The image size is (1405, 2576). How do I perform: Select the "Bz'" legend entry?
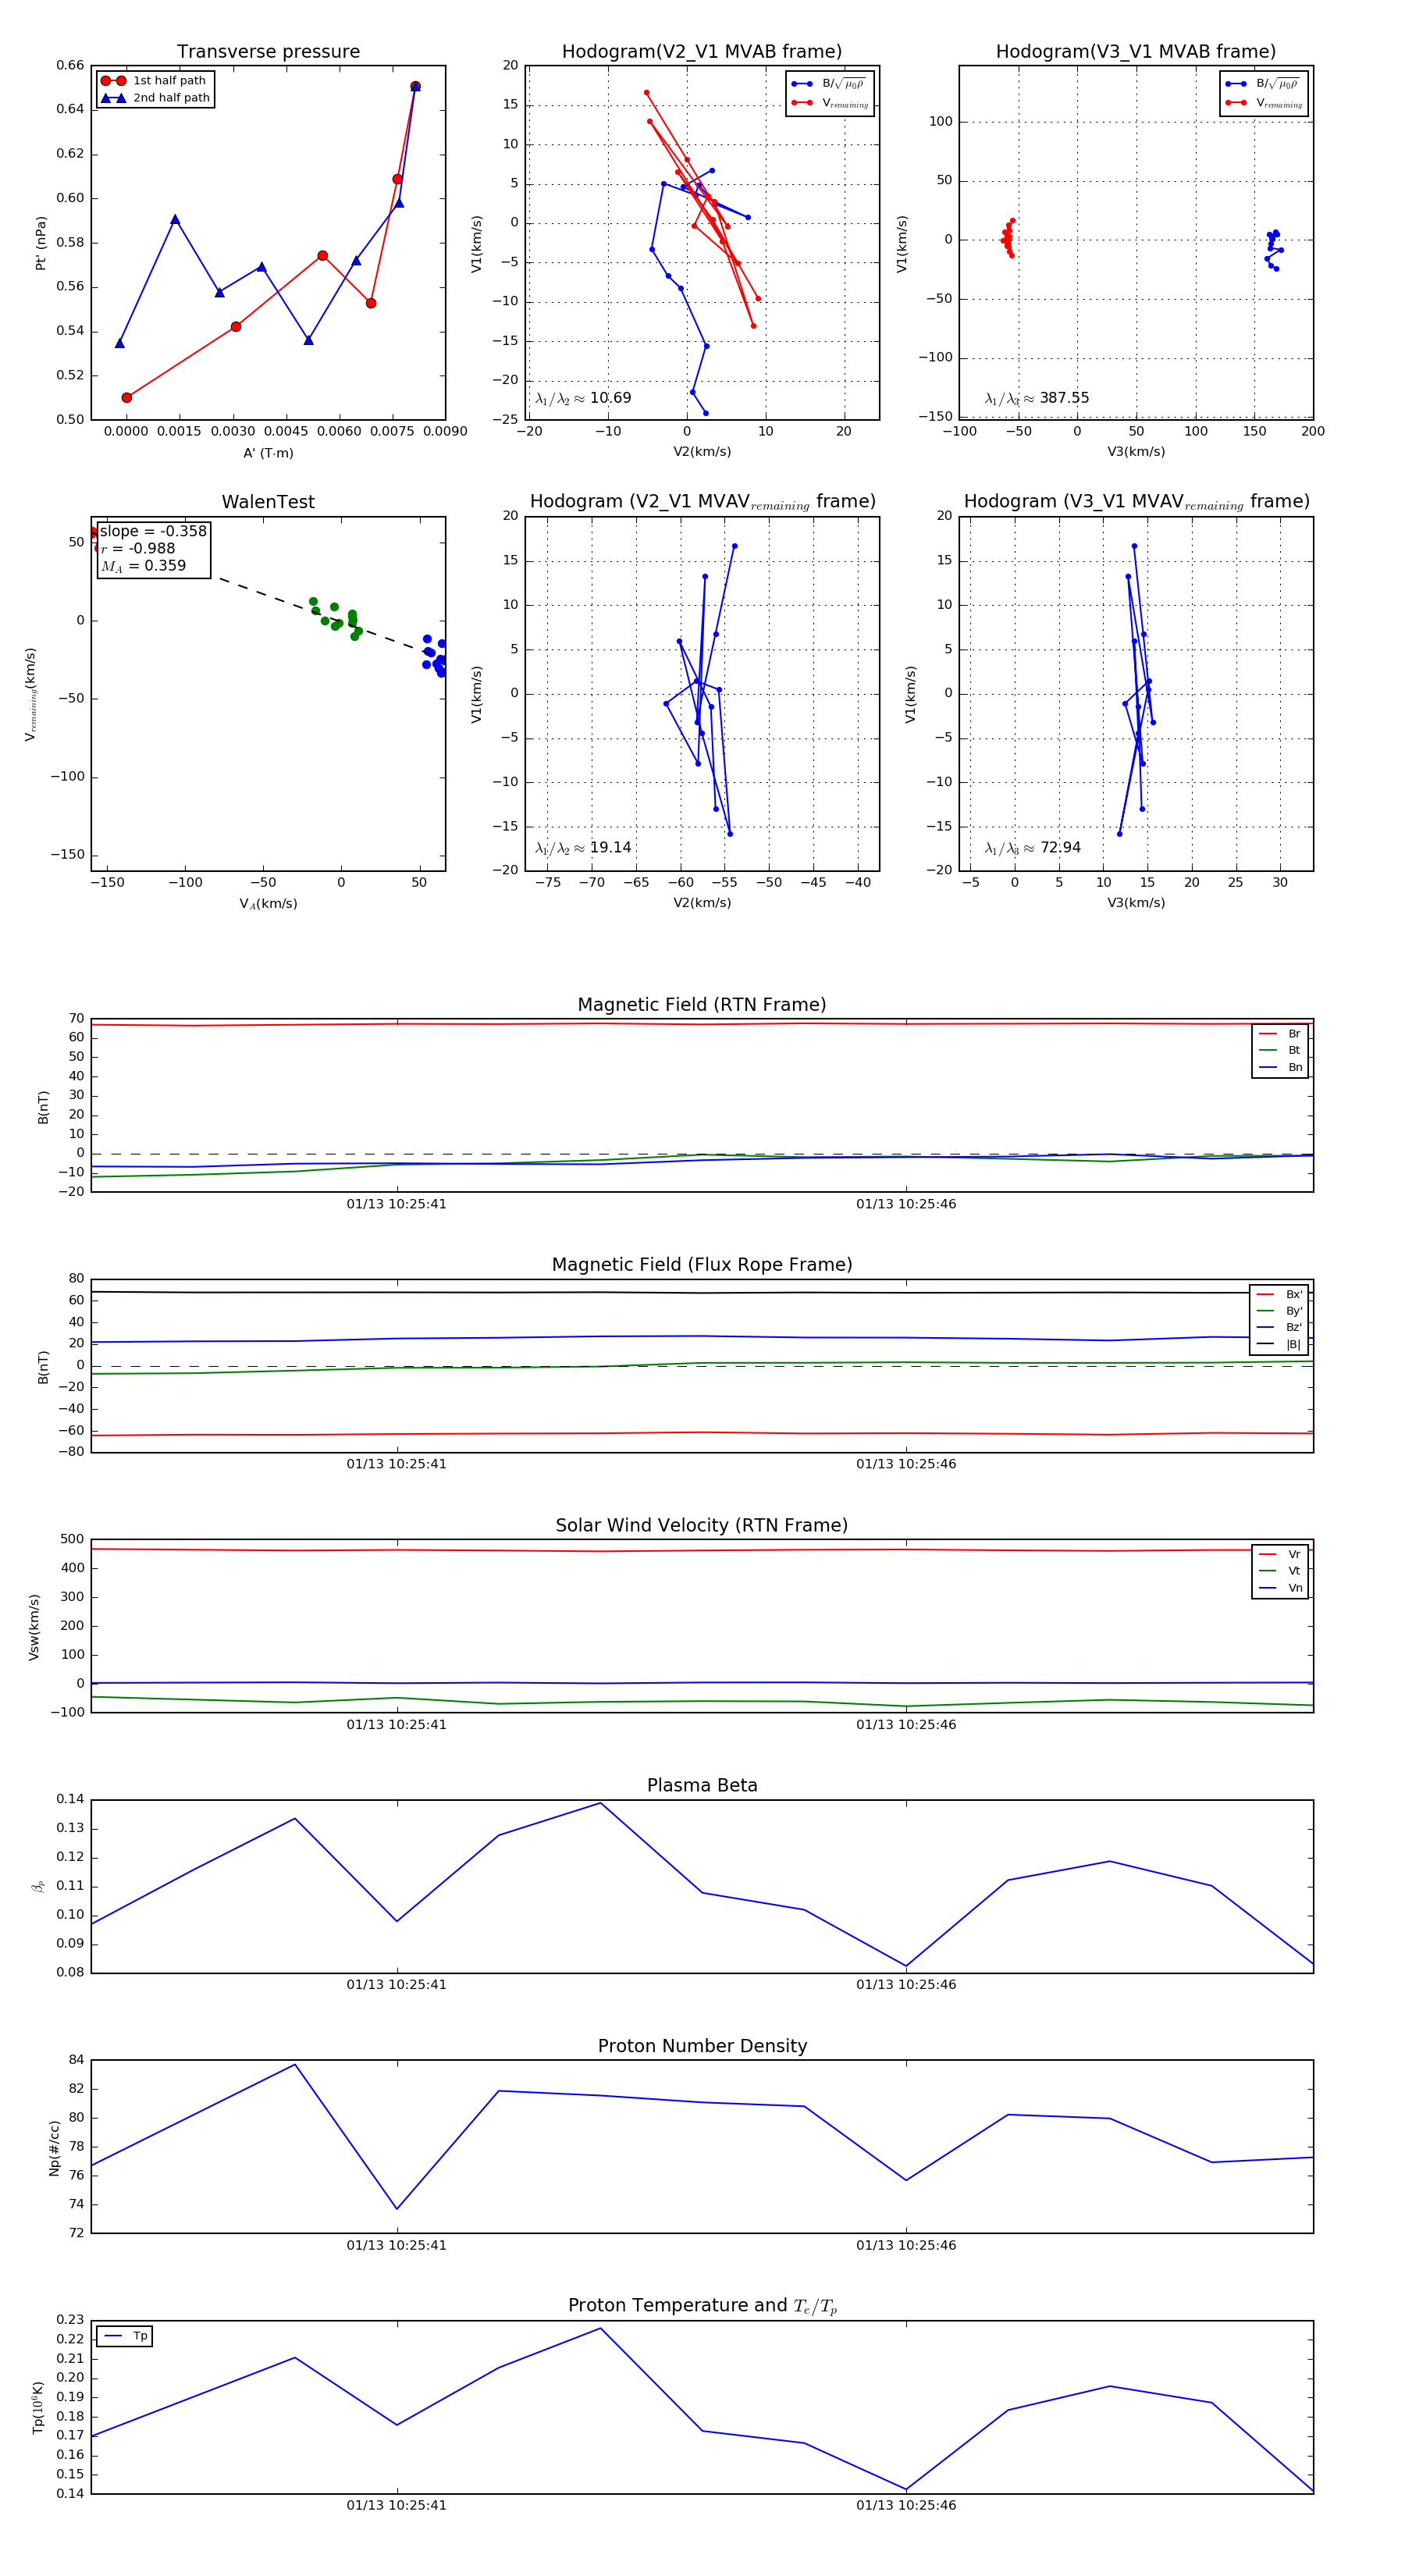coord(1280,1327)
